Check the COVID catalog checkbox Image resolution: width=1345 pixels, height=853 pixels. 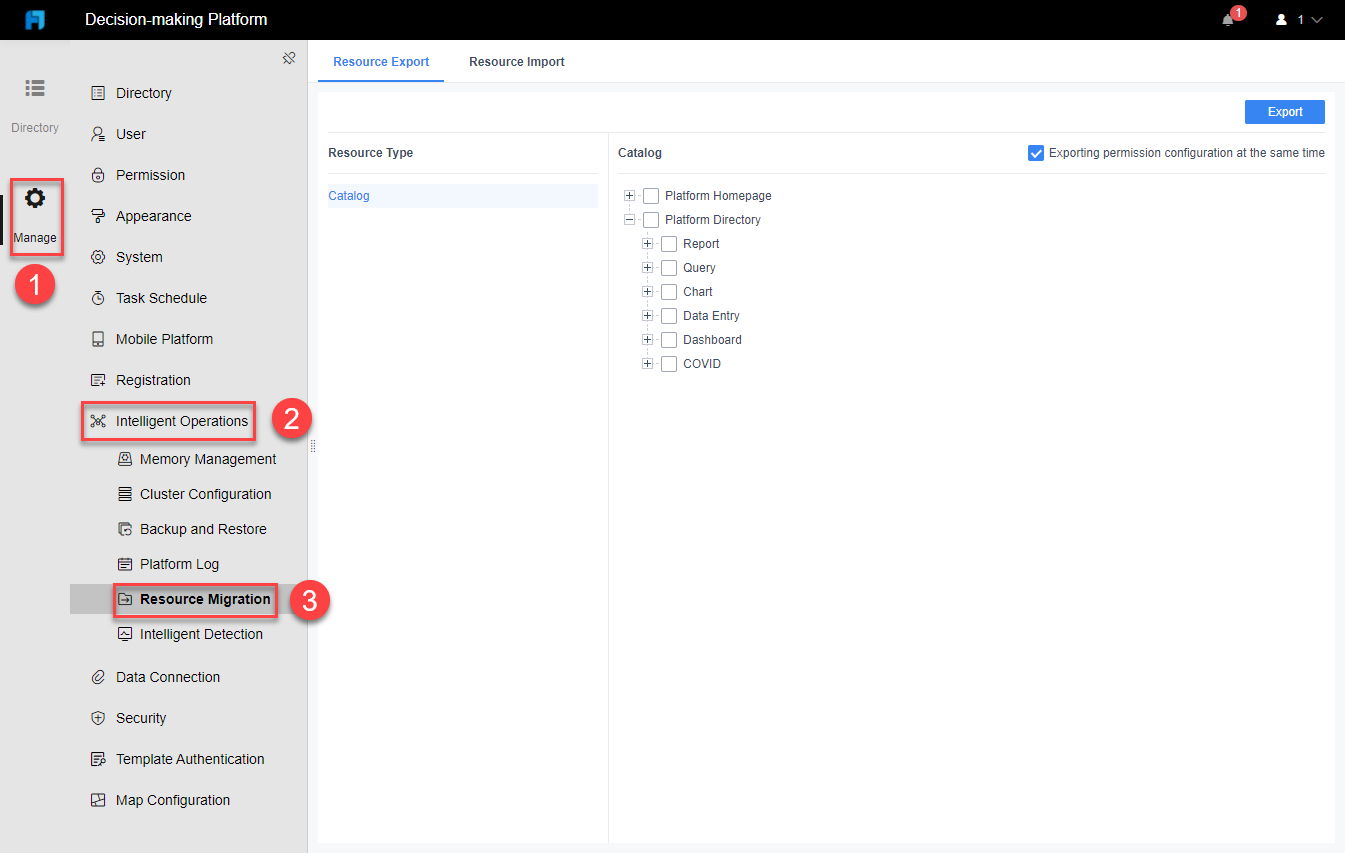point(668,363)
